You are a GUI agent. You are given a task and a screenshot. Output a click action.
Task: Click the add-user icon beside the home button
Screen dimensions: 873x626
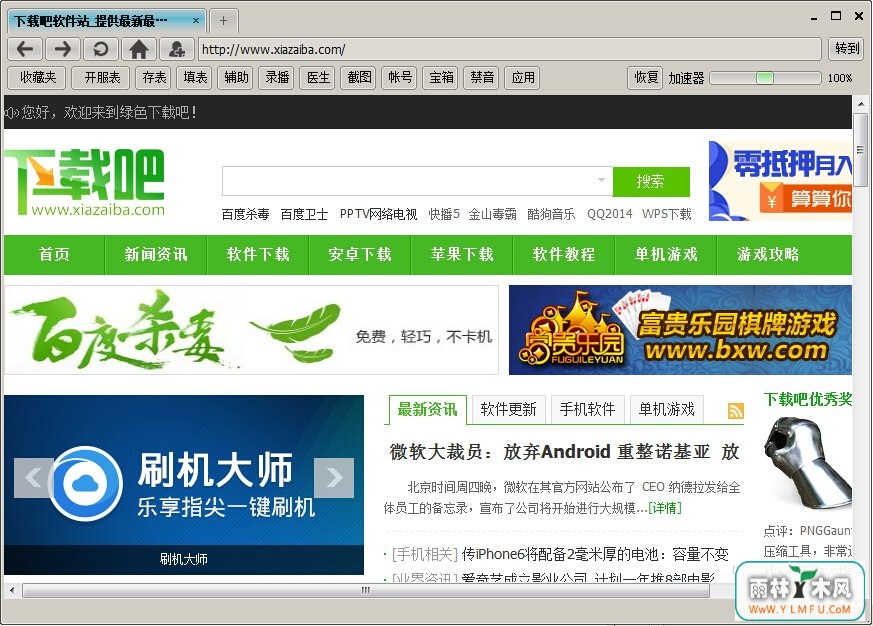click(x=176, y=49)
